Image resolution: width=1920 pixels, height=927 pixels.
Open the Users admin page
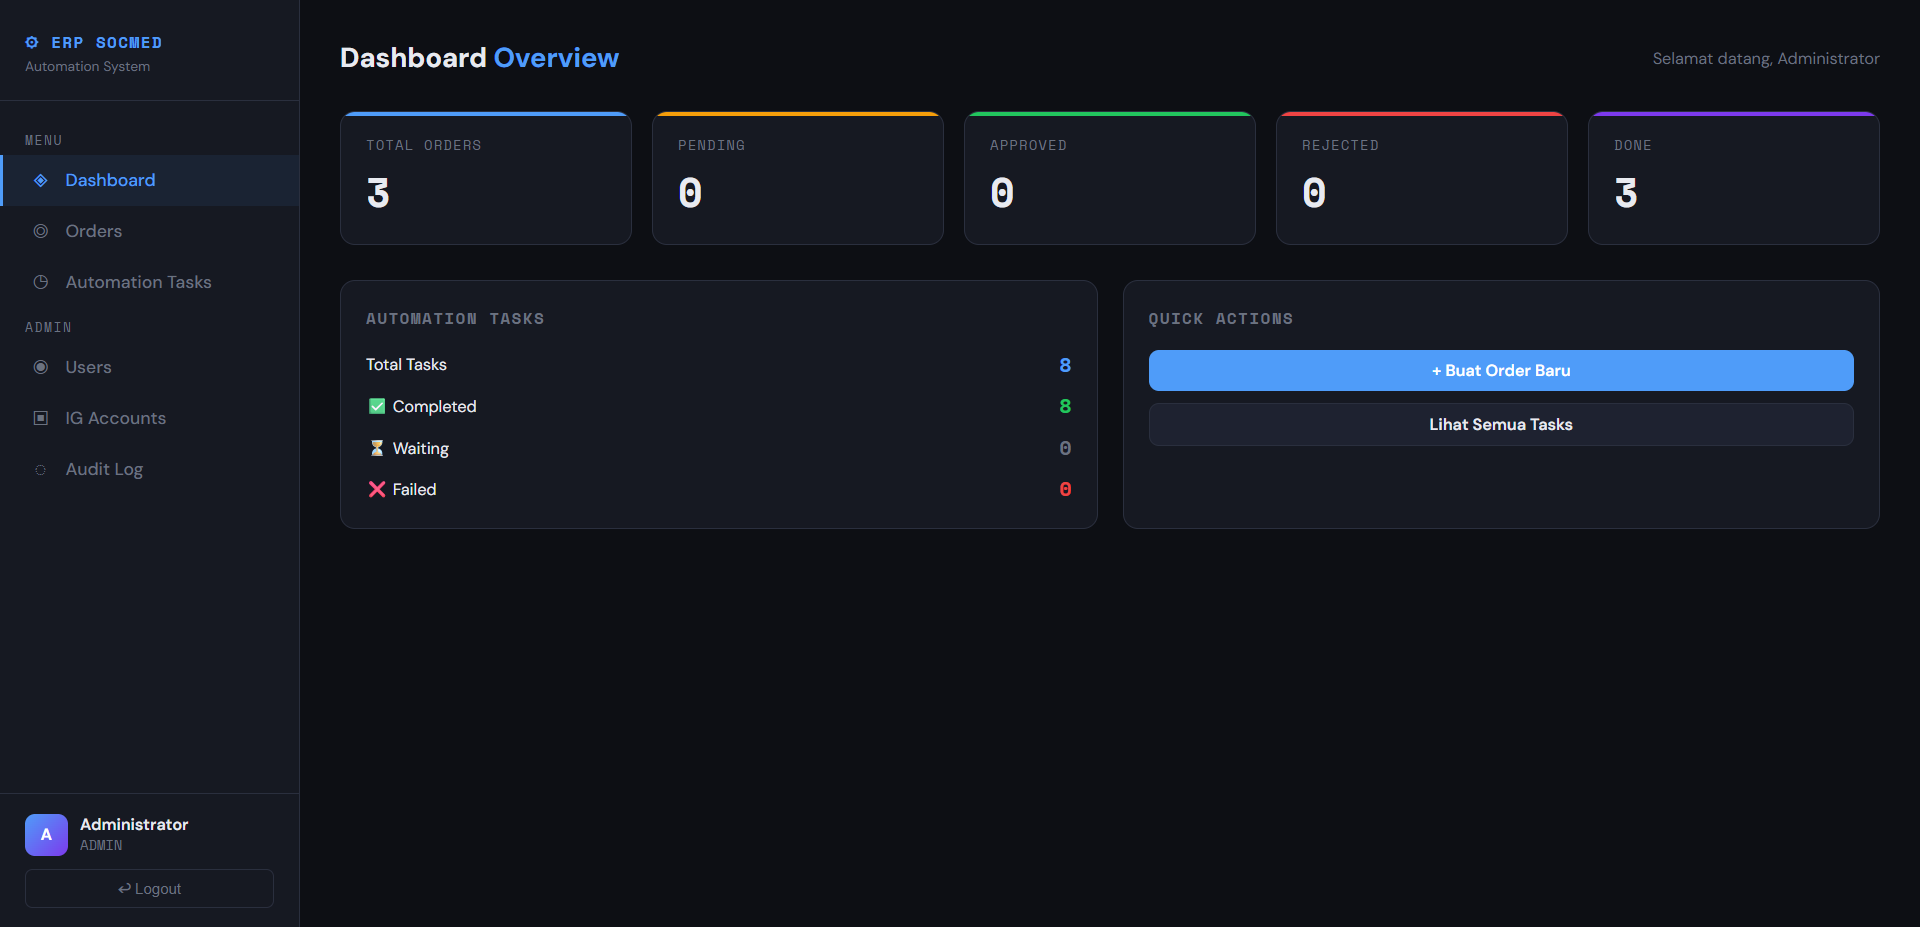point(150,367)
